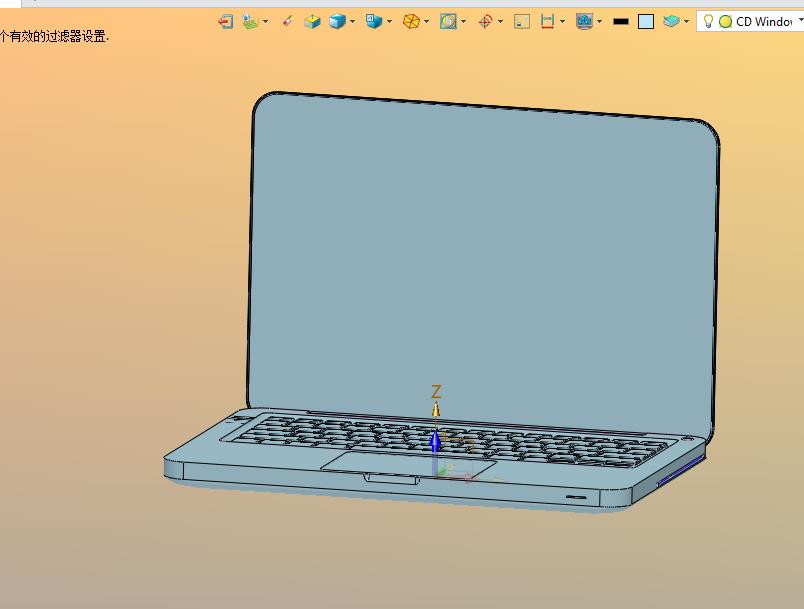Open the CD Window combo box

point(750,22)
